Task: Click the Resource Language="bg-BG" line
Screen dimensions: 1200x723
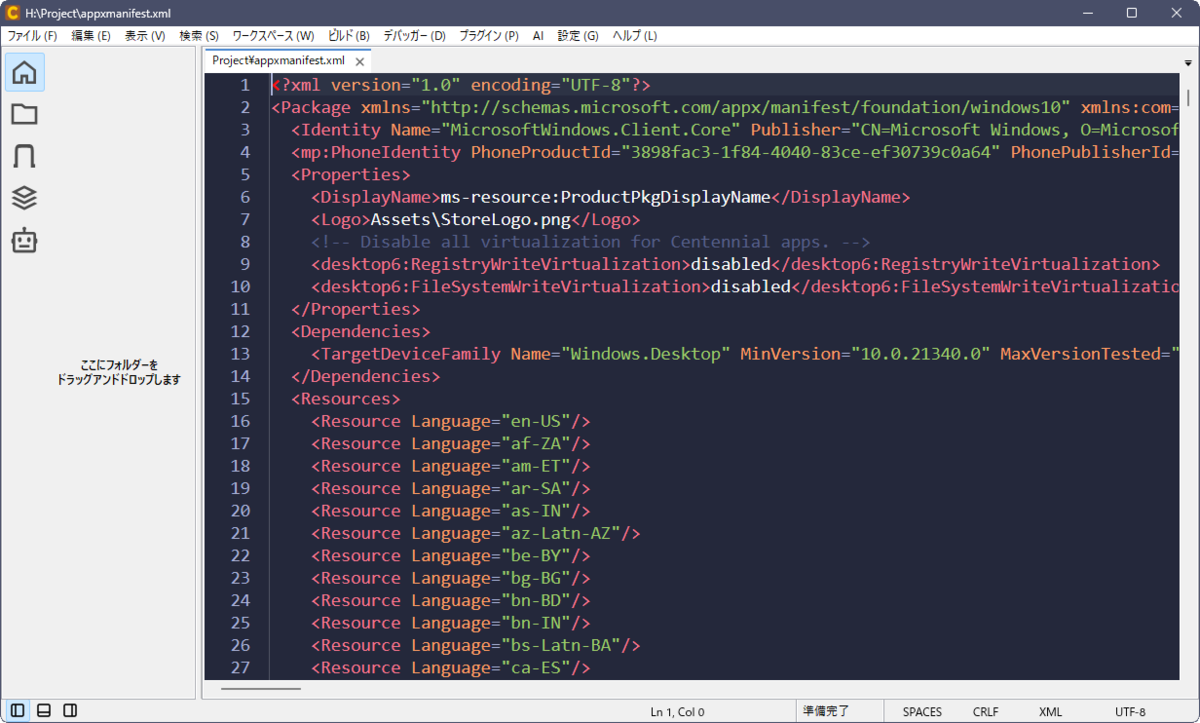Action: (451, 578)
